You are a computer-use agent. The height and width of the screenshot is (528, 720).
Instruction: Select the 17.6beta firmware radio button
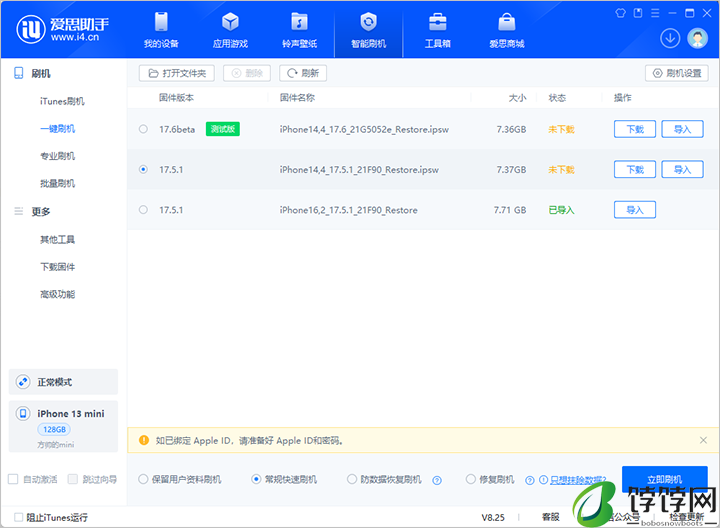click(143, 129)
